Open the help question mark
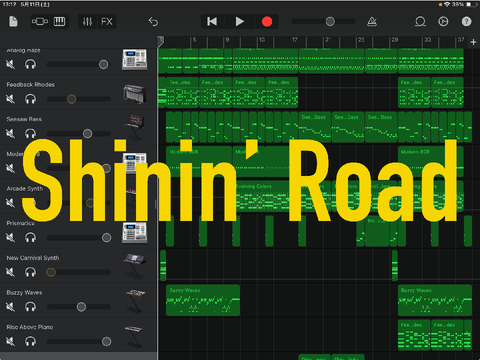The width and height of the screenshot is (480, 360). tap(466, 22)
